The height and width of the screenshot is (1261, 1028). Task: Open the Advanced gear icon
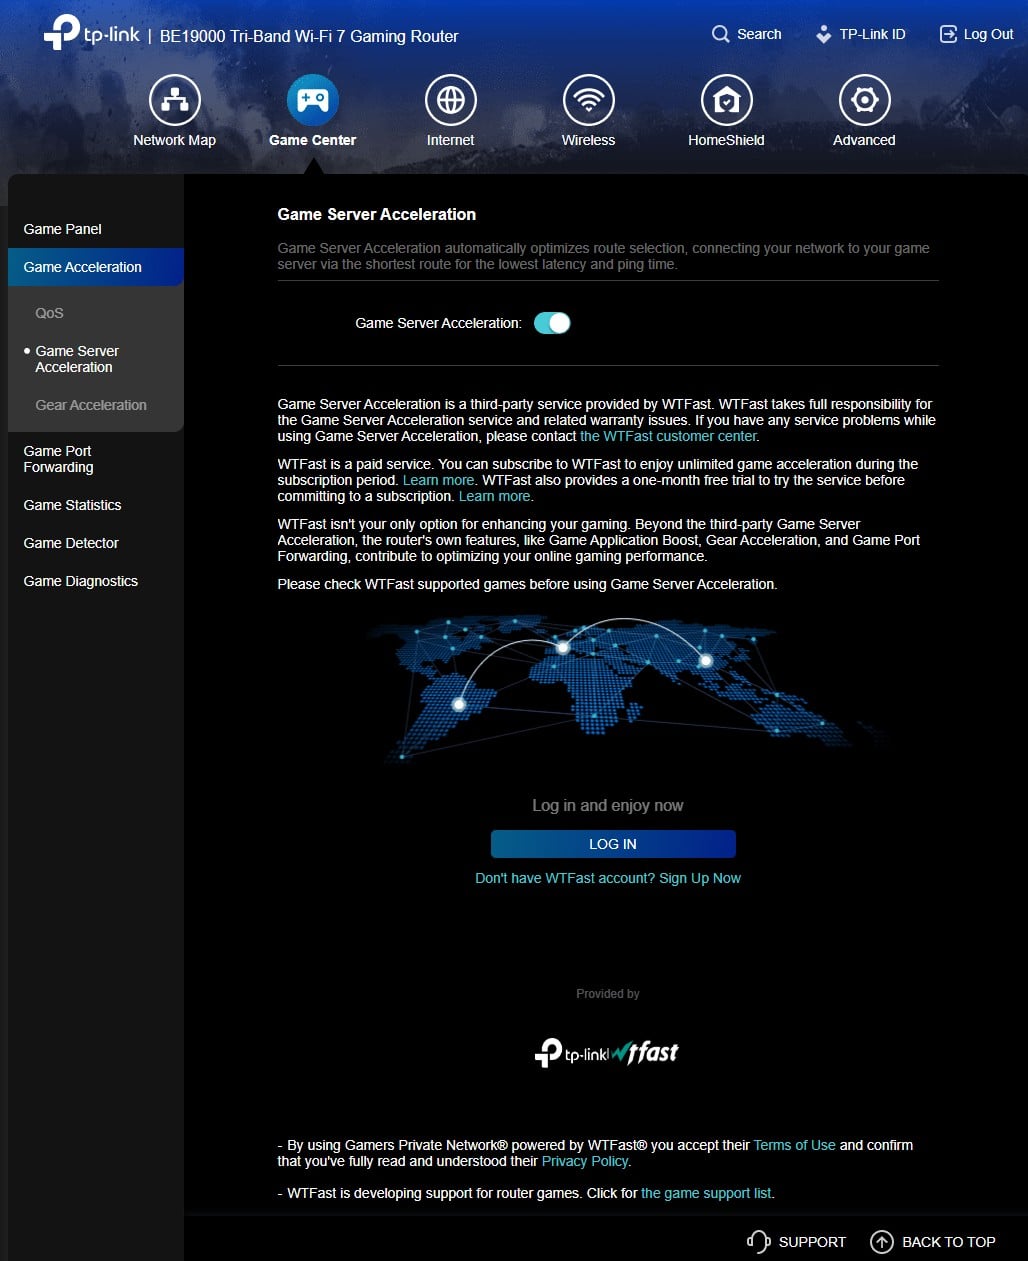[865, 100]
